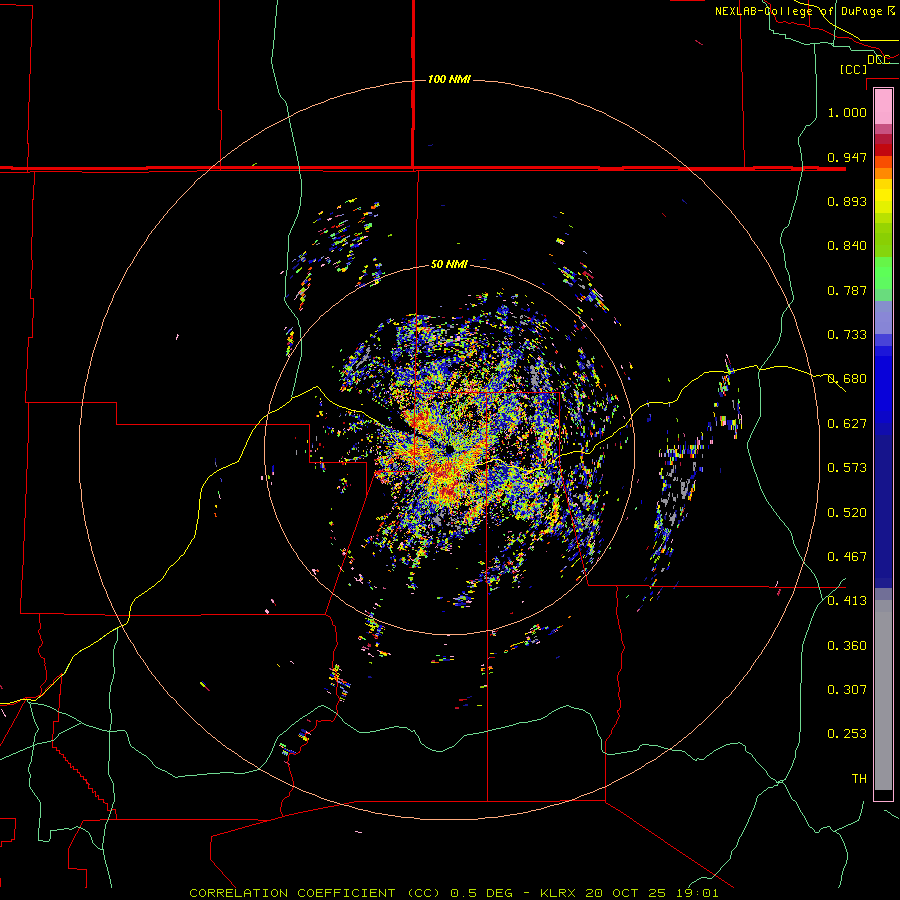Click the 0.413 color scale value

pyautogui.click(x=847, y=601)
